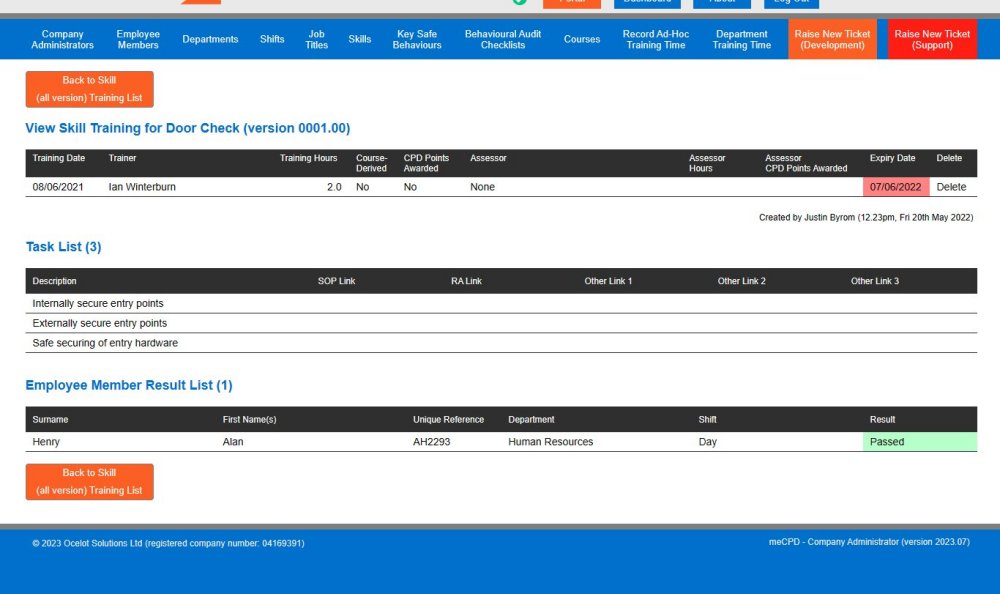The image size is (1000, 594).
Task: Open Key Safe Behaviours
Action: click(417, 39)
